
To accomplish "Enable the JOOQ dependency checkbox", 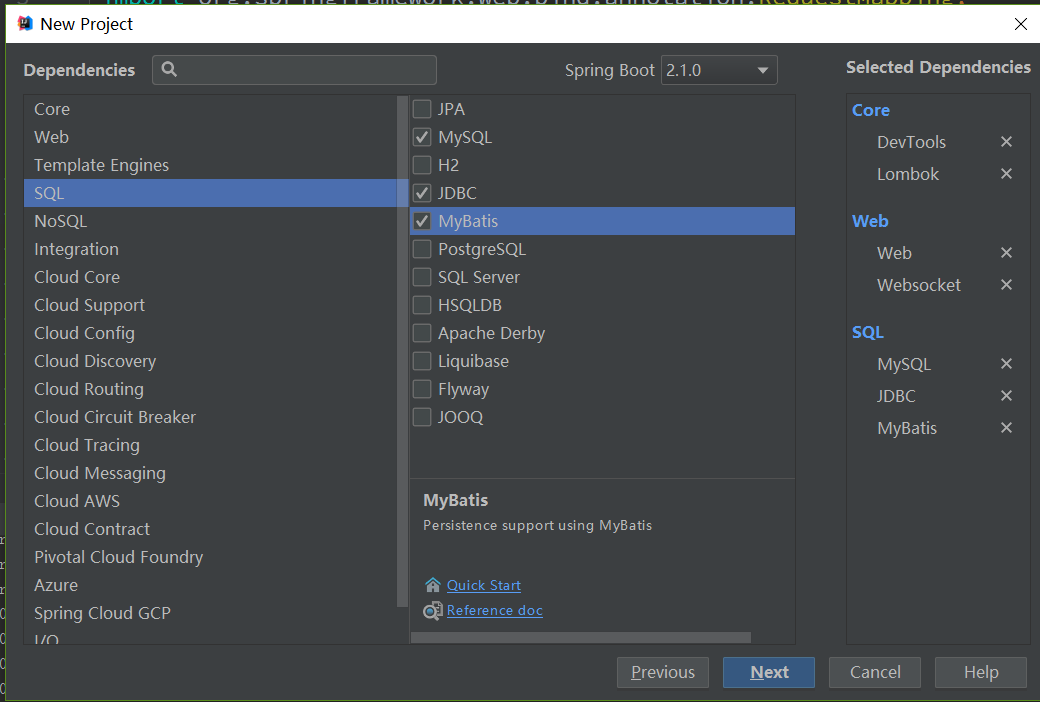I will [422, 417].
